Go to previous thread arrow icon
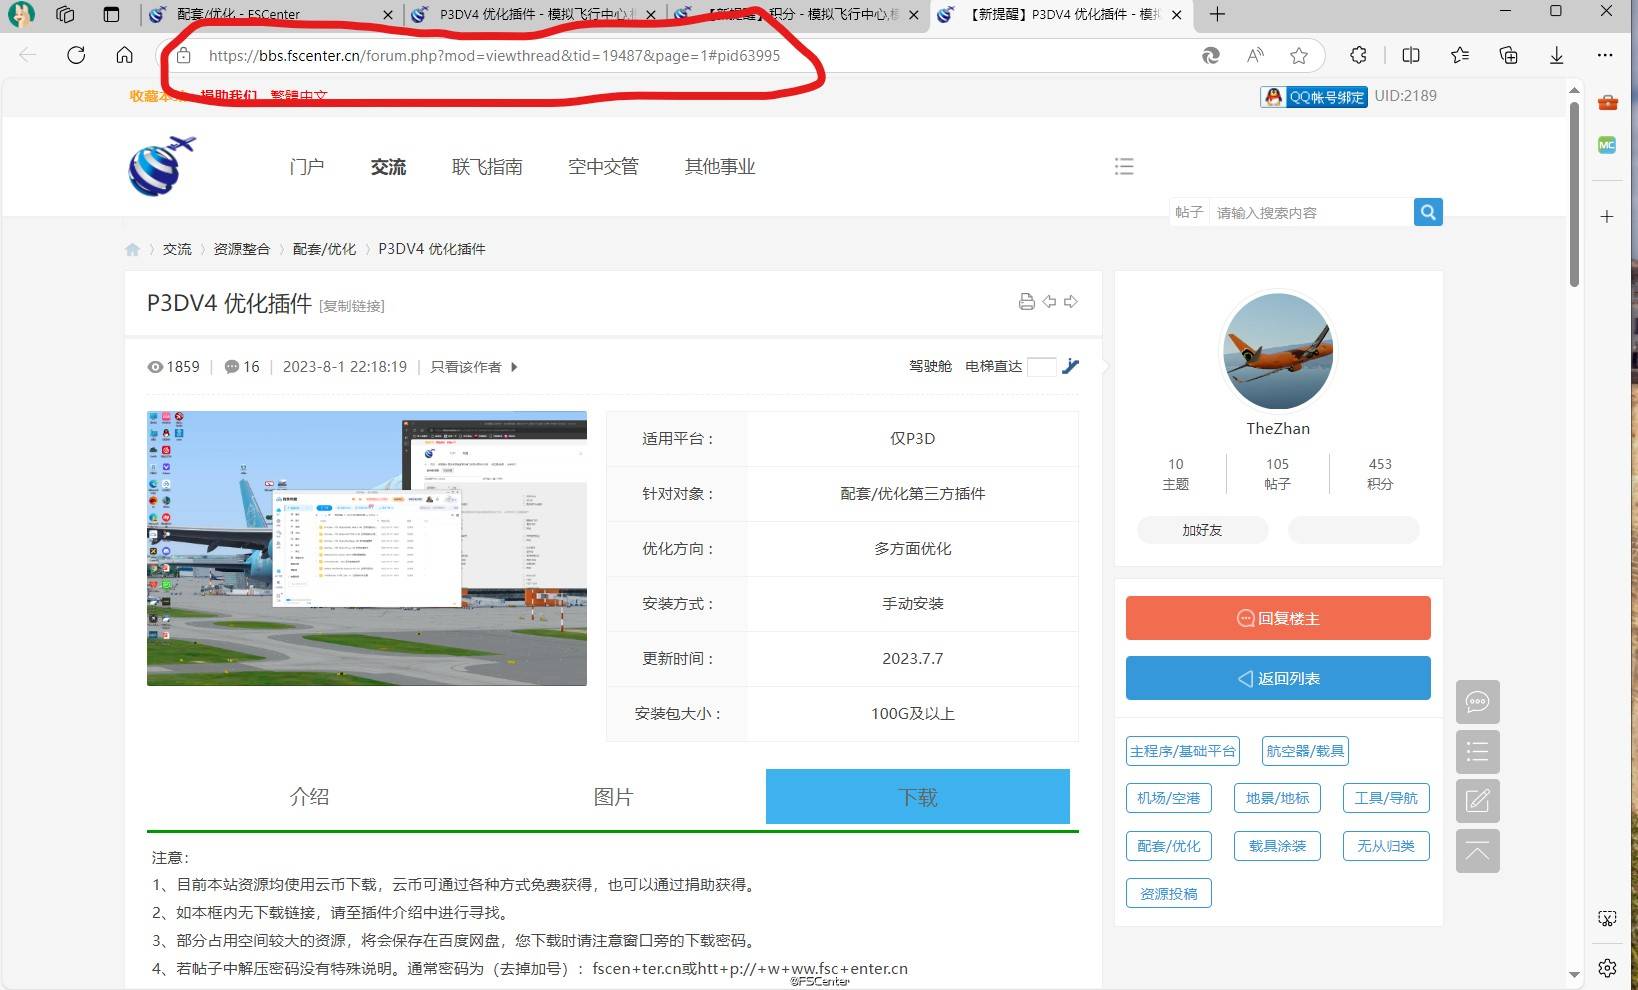 pyautogui.click(x=1049, y=301)
